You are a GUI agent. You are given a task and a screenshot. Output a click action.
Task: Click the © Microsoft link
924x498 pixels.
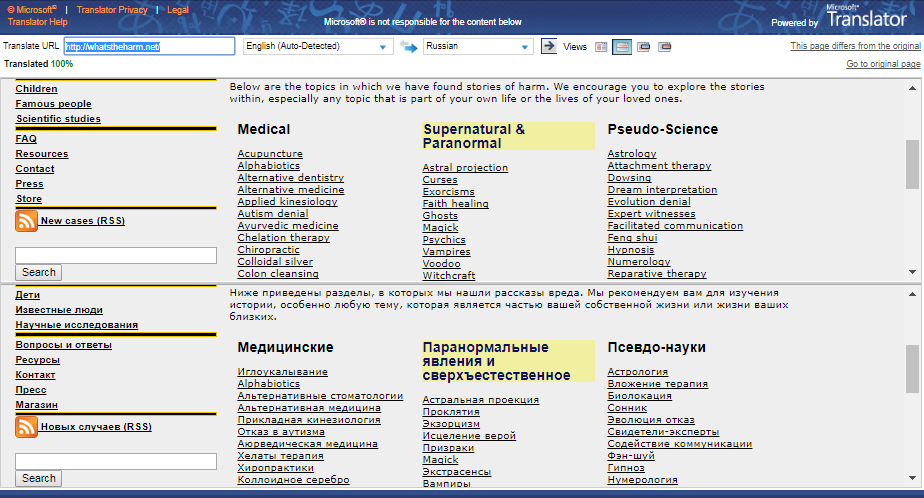[x=32, y=9]
